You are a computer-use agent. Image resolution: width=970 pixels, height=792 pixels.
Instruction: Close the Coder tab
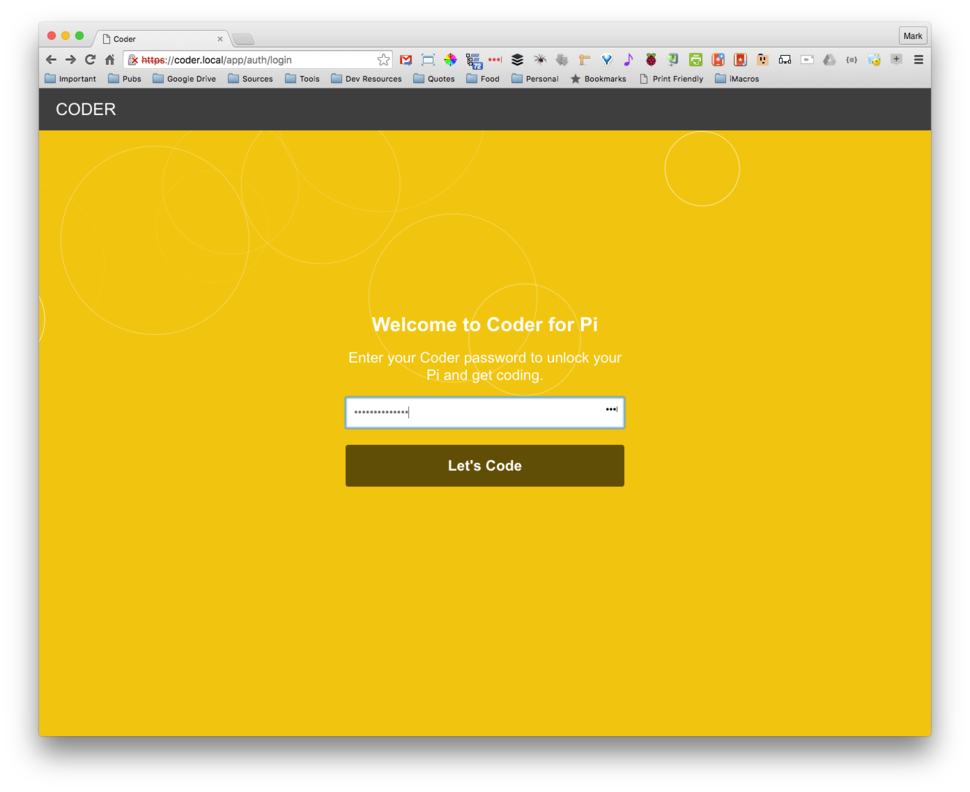(220, 39)
